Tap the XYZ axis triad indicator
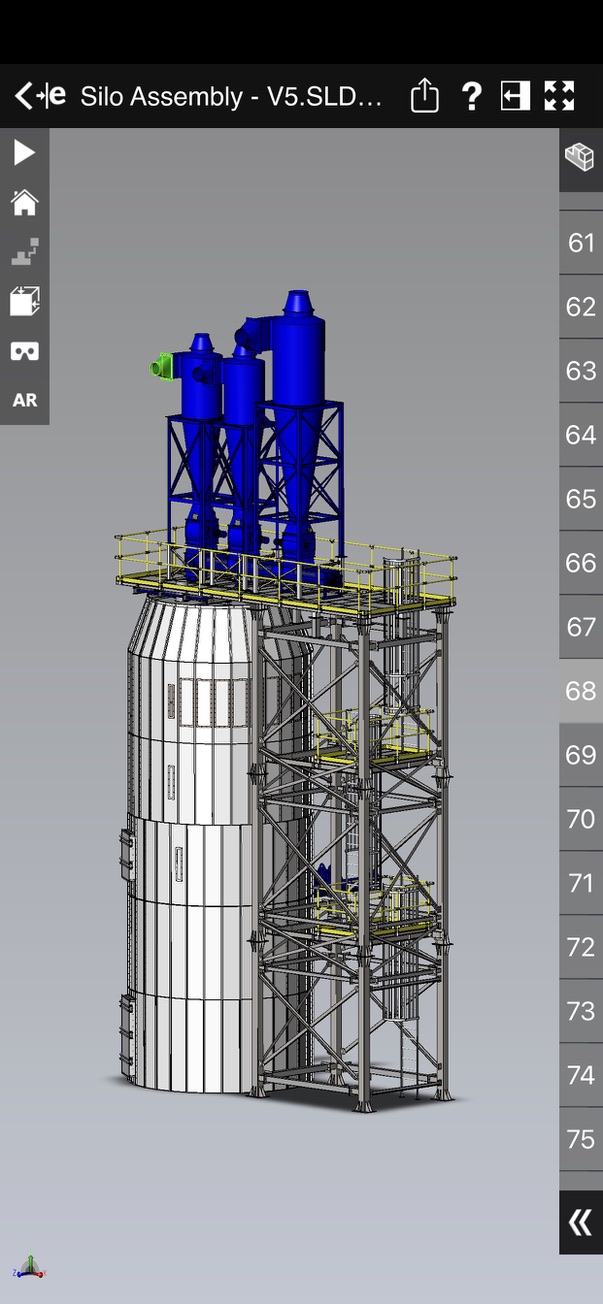The width and height of the screenshot is (603, 1304). tap(29, 1267)
